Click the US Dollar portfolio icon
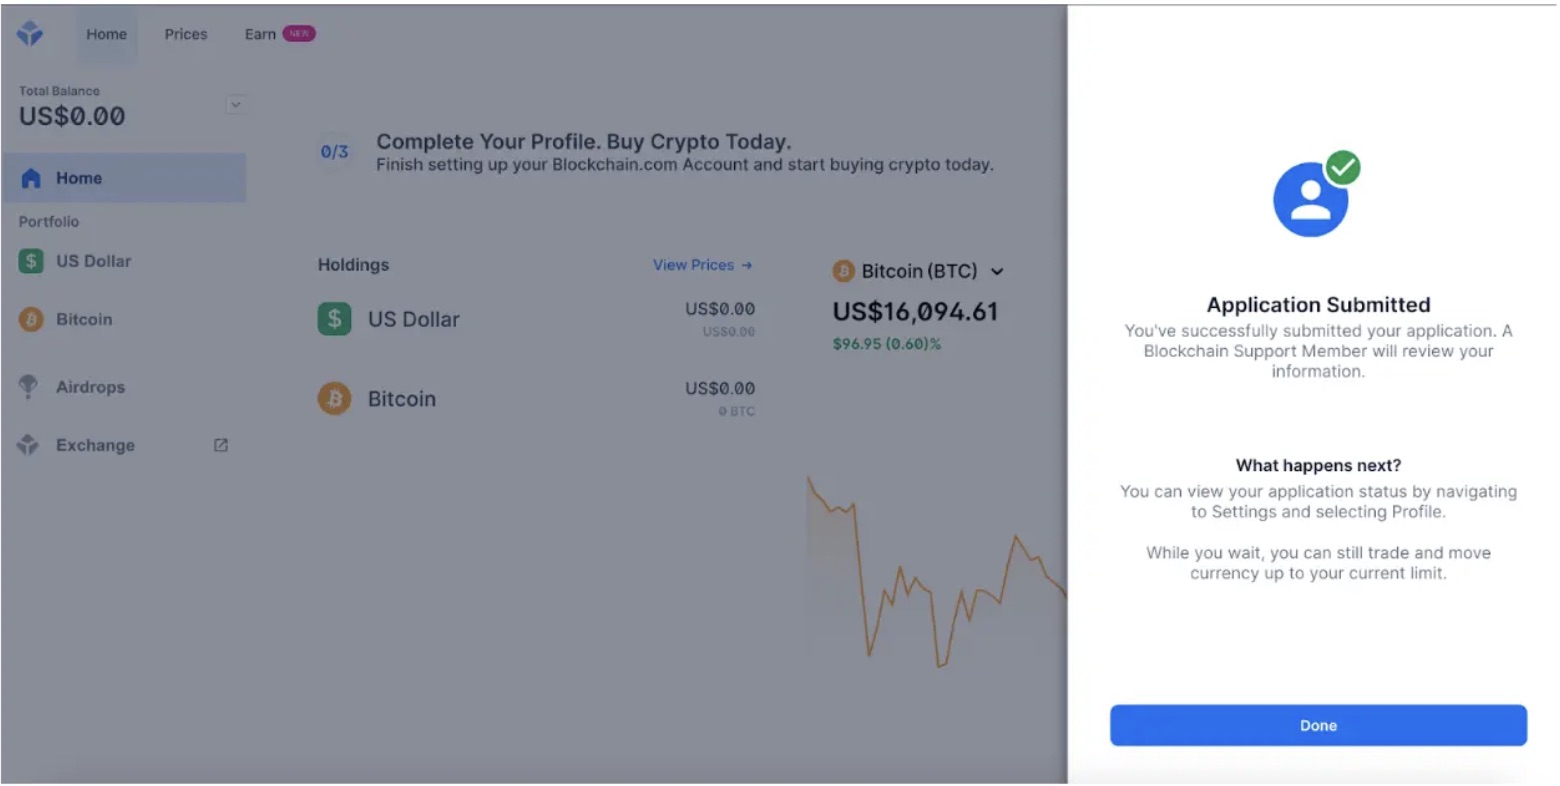 (x=31, y=261)
